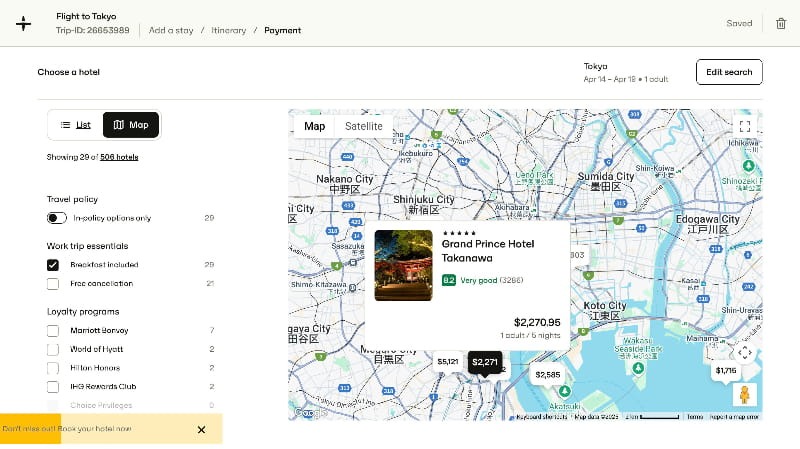Image resolution: width=800 pixels, height=449 pixels.
Task: Click the Edit search button
Action: (729, 72)
